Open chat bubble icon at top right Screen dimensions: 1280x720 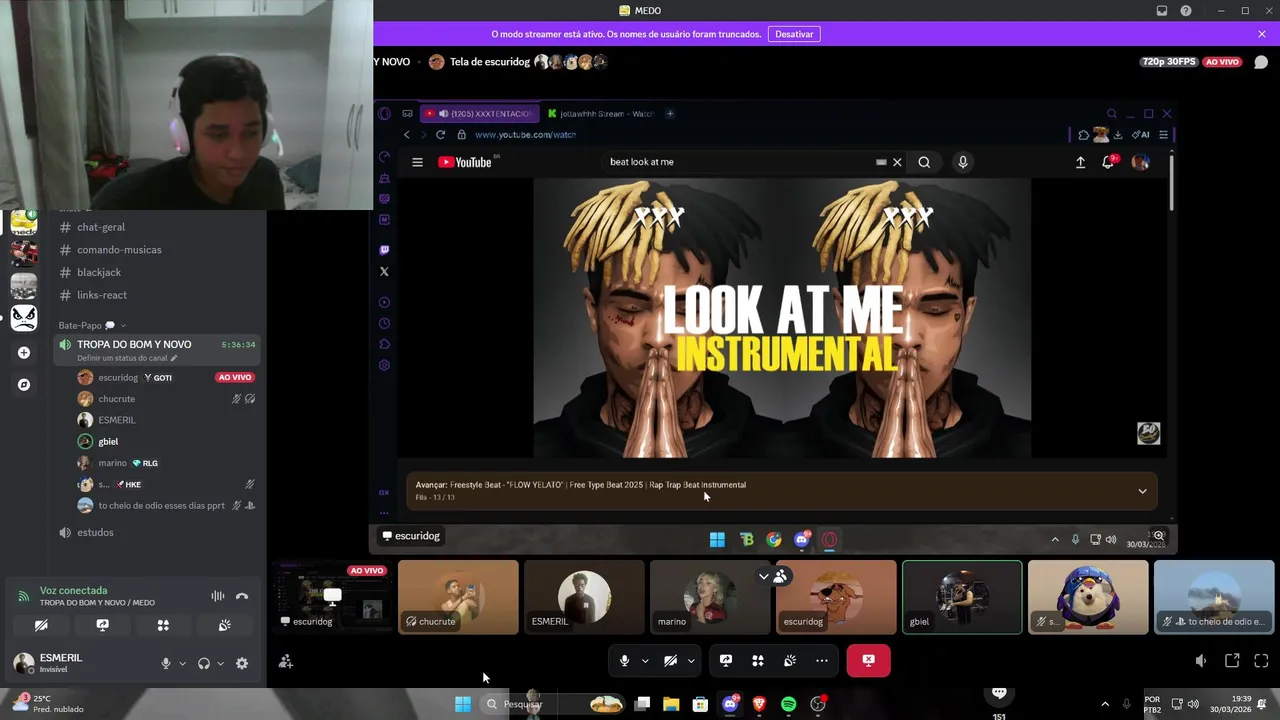pos(1260,62)
